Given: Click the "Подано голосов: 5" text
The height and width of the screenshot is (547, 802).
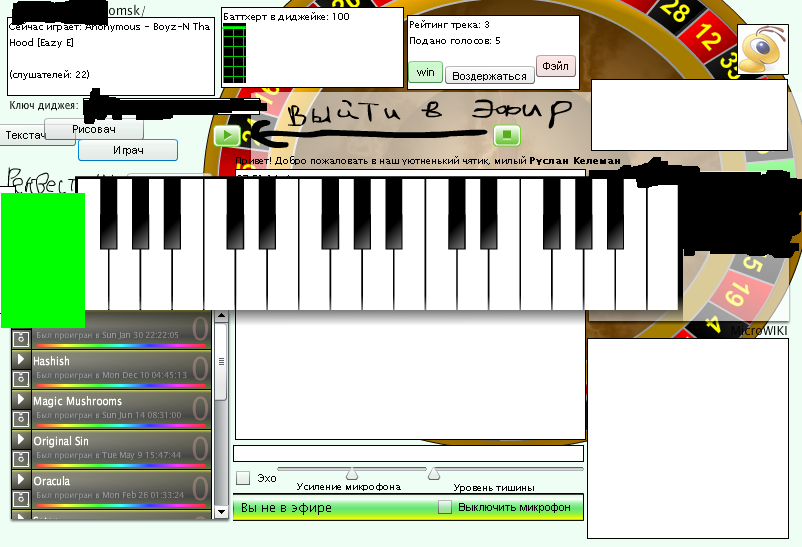Looking at the screenshot, I should [455, 41].
